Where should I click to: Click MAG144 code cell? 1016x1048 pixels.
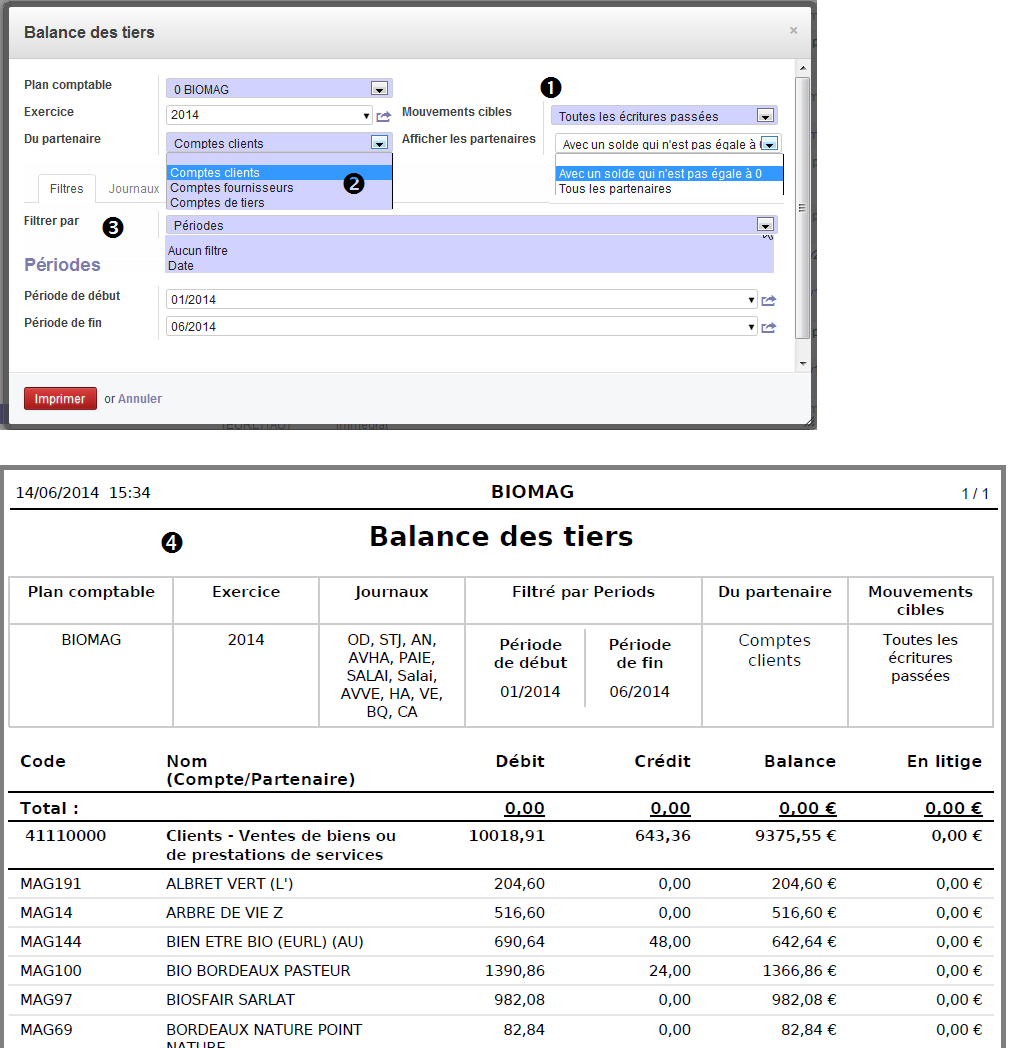click(51, 942)
